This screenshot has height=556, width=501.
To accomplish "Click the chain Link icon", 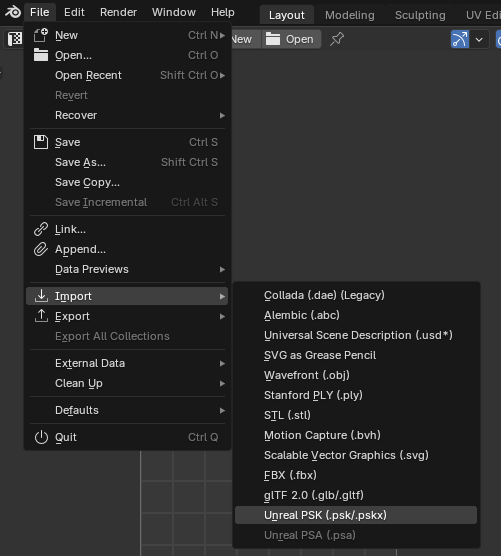I will [41, 229].
